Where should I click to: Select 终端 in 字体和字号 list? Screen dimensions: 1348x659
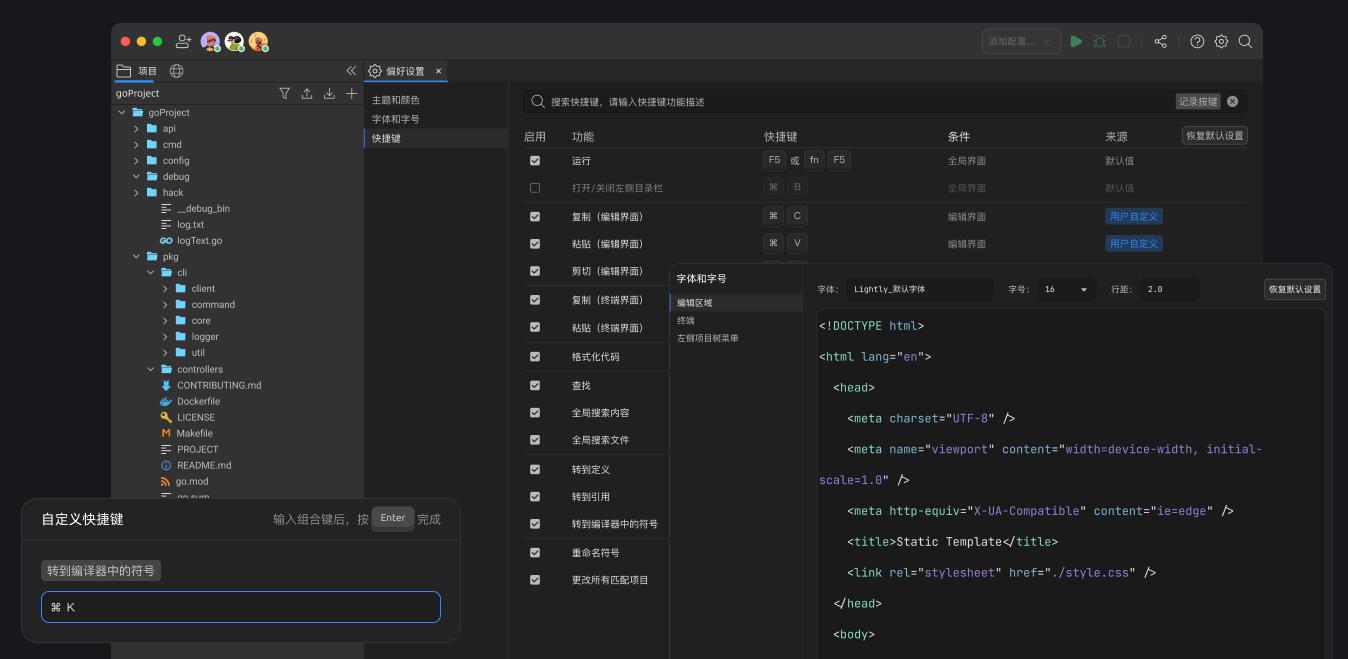pos(686,321)
